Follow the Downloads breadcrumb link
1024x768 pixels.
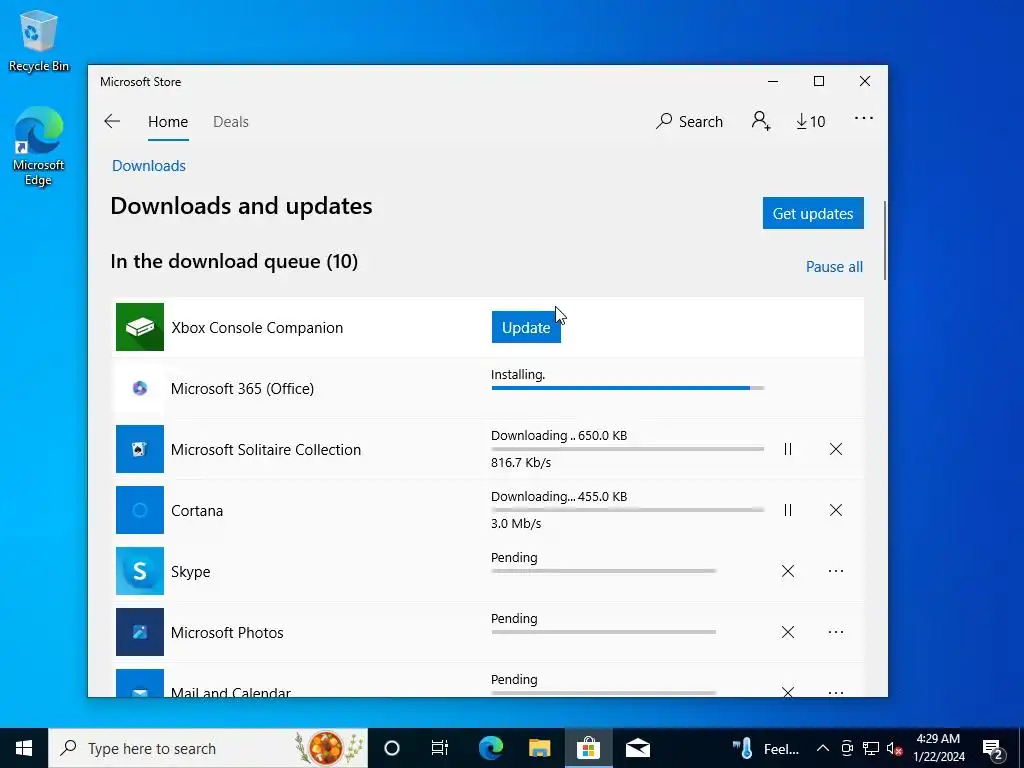[149, 166]
